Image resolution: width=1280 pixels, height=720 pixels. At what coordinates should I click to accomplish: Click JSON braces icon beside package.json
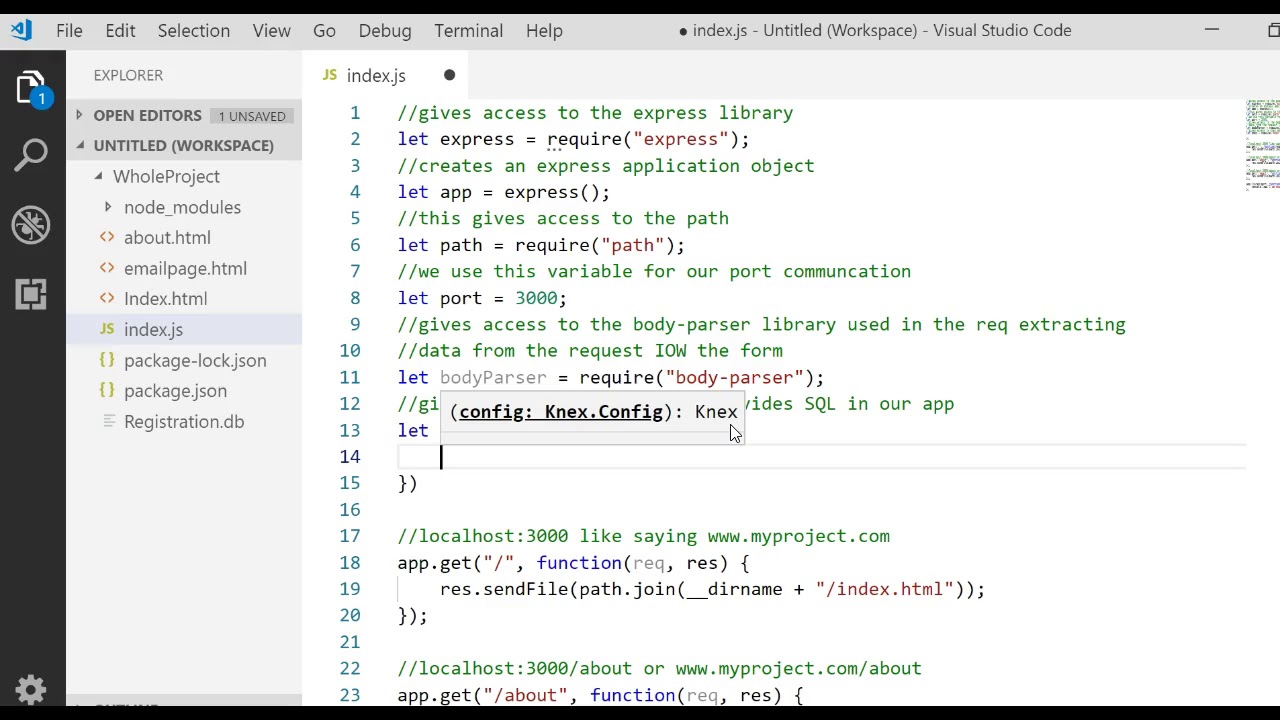107,391
